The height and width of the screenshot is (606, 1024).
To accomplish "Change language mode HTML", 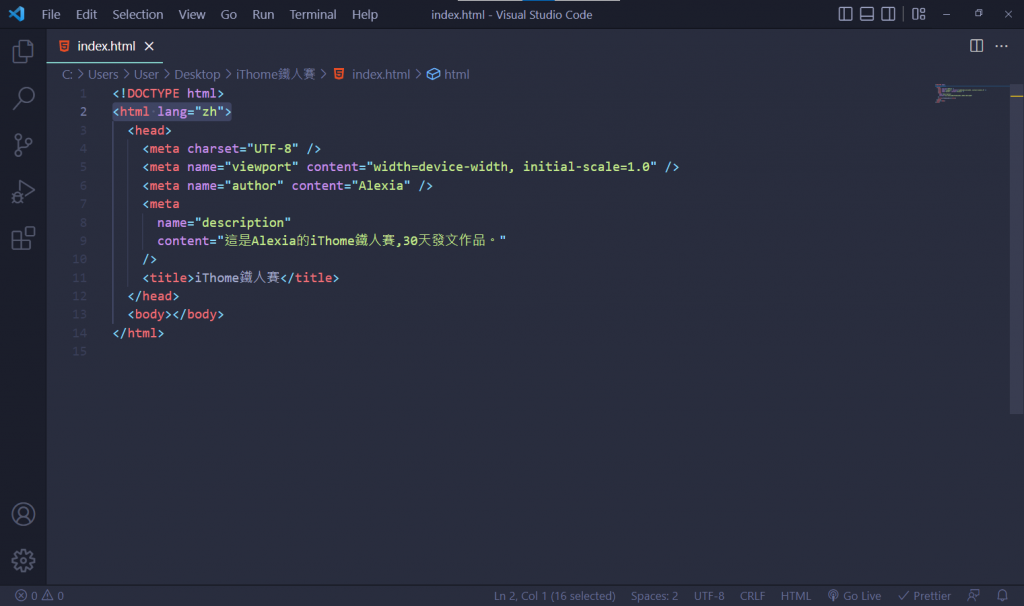I will pyautogui.click(x=796, y=596).
